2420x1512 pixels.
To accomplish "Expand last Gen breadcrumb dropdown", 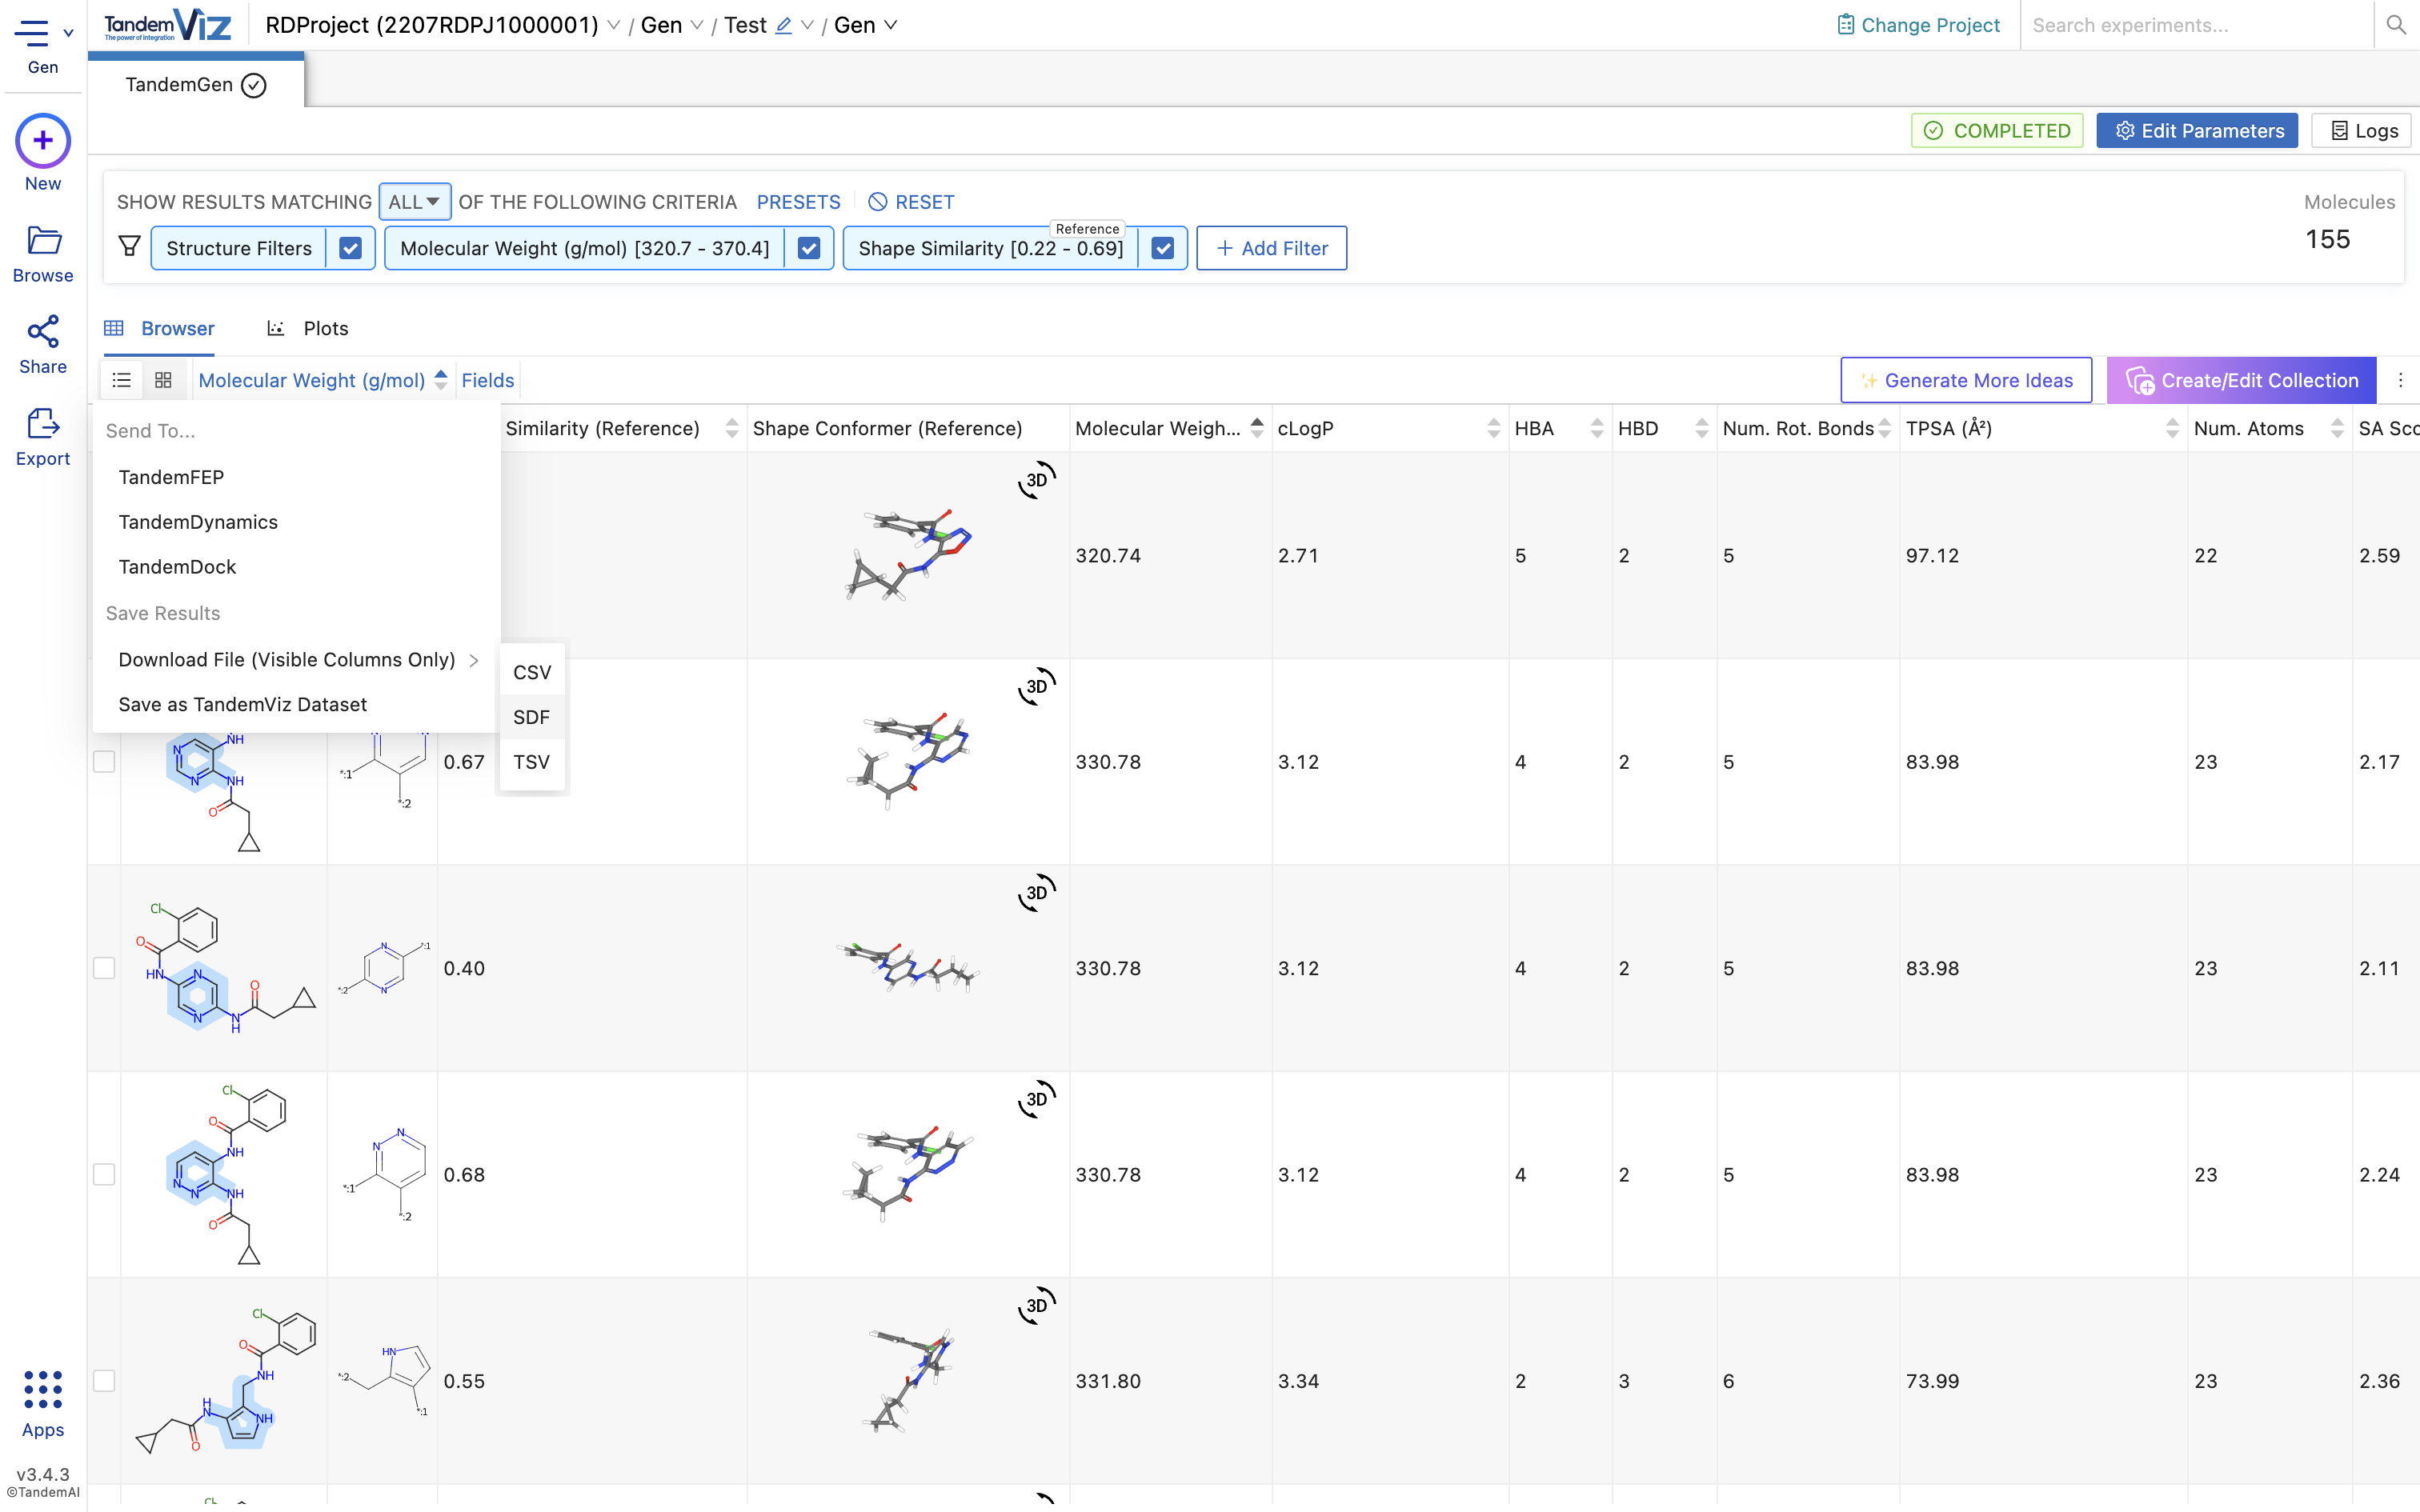I will coord(891,26).
